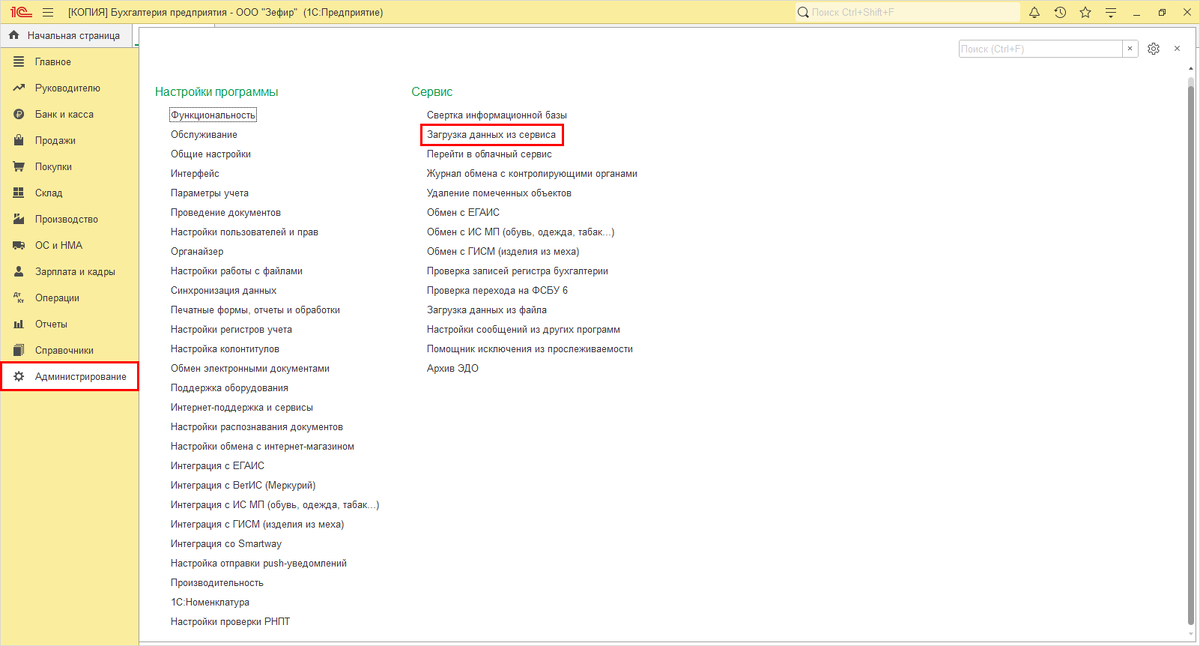This screenshot has width=1200, height=646.
Task: Open the Руководителю section
Action: 69,88
